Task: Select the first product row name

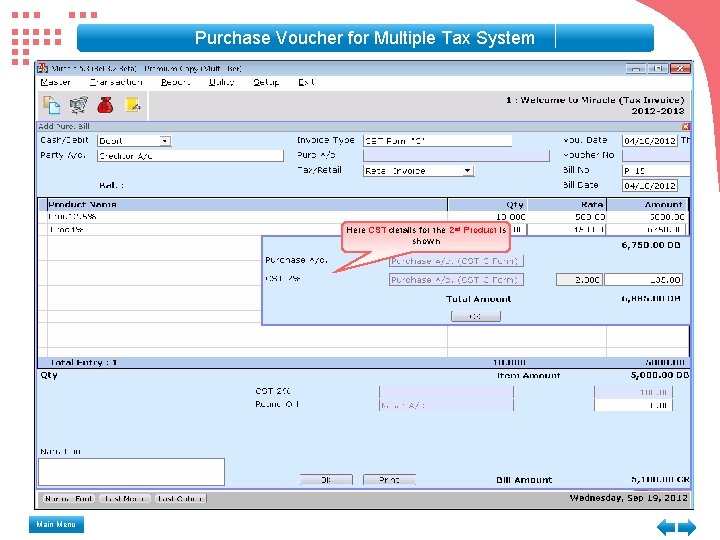Action: coord(72,216)
